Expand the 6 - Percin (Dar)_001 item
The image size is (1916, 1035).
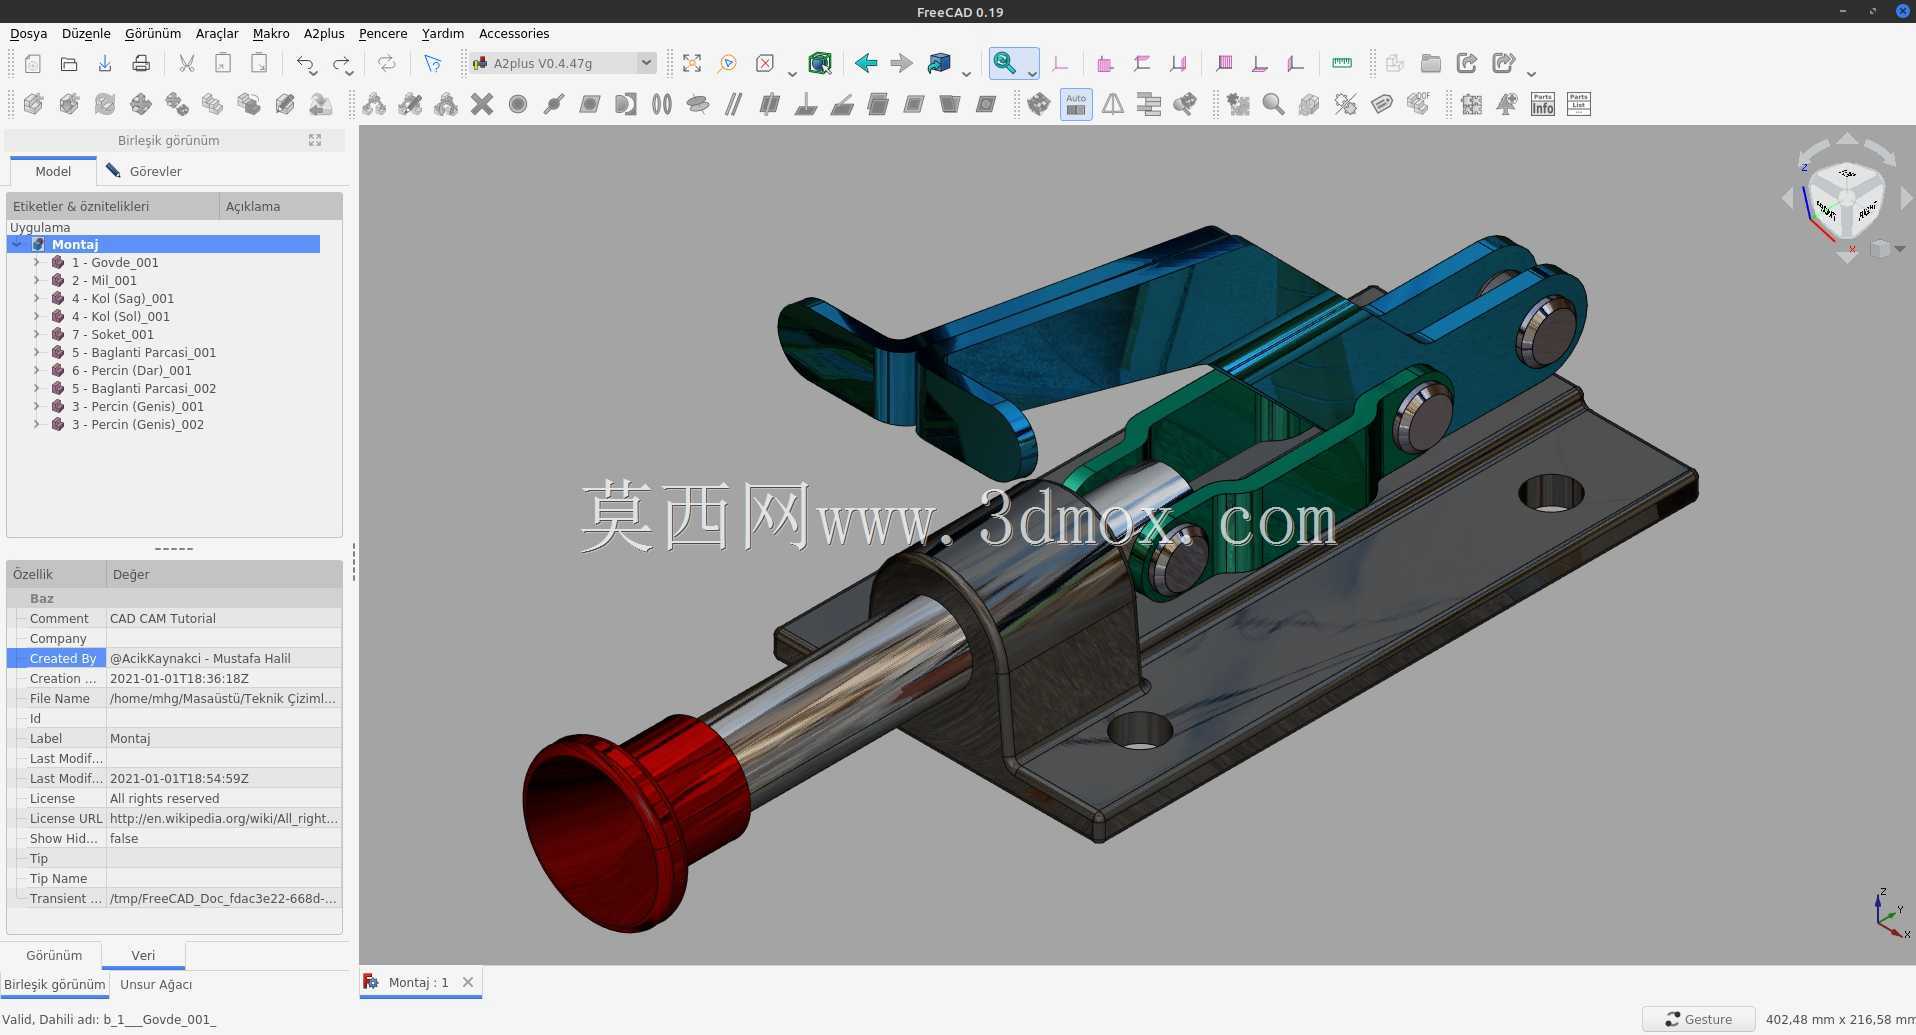coord(37,370)
